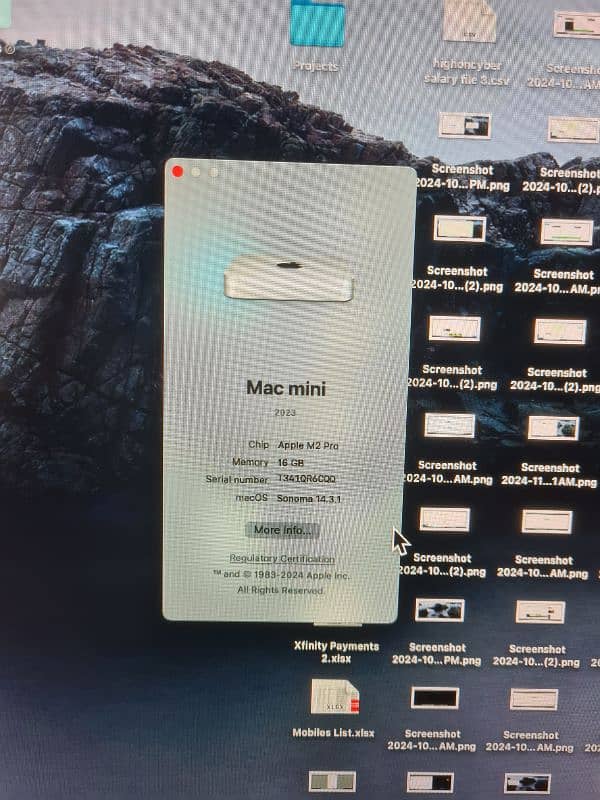
Task: Click the Mac mini device image
Action: click(x=288, y=278)
